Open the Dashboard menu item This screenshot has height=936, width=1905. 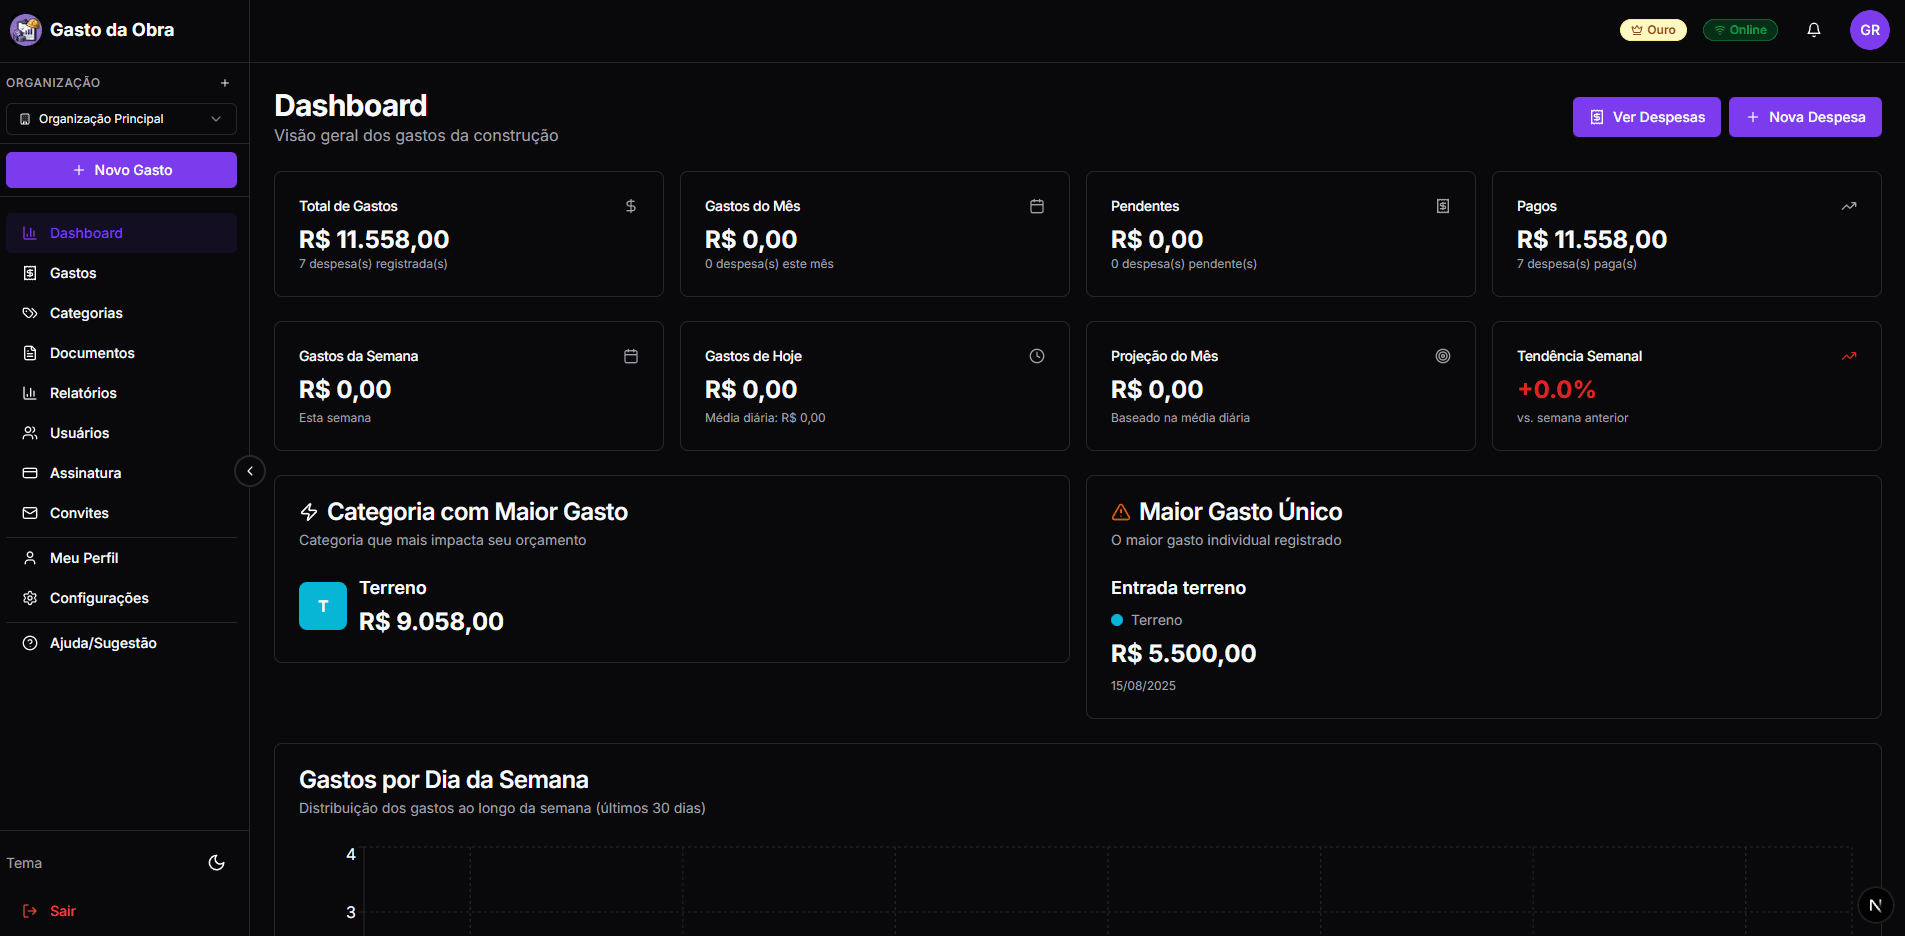(87, 232)
